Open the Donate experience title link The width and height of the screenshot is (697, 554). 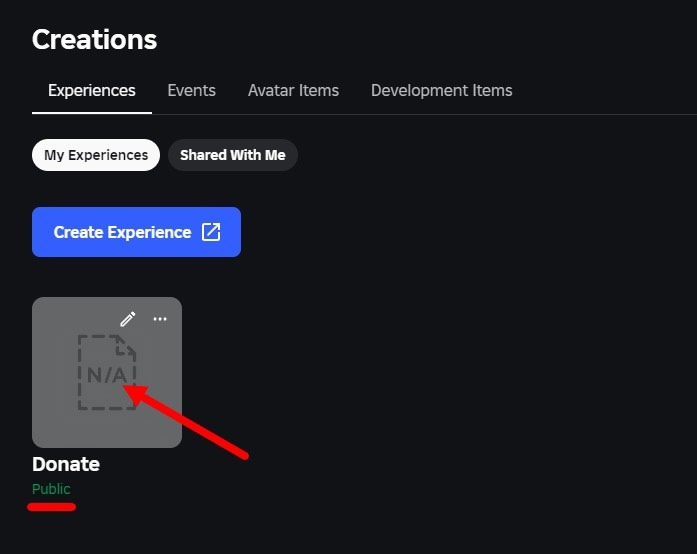66,464
